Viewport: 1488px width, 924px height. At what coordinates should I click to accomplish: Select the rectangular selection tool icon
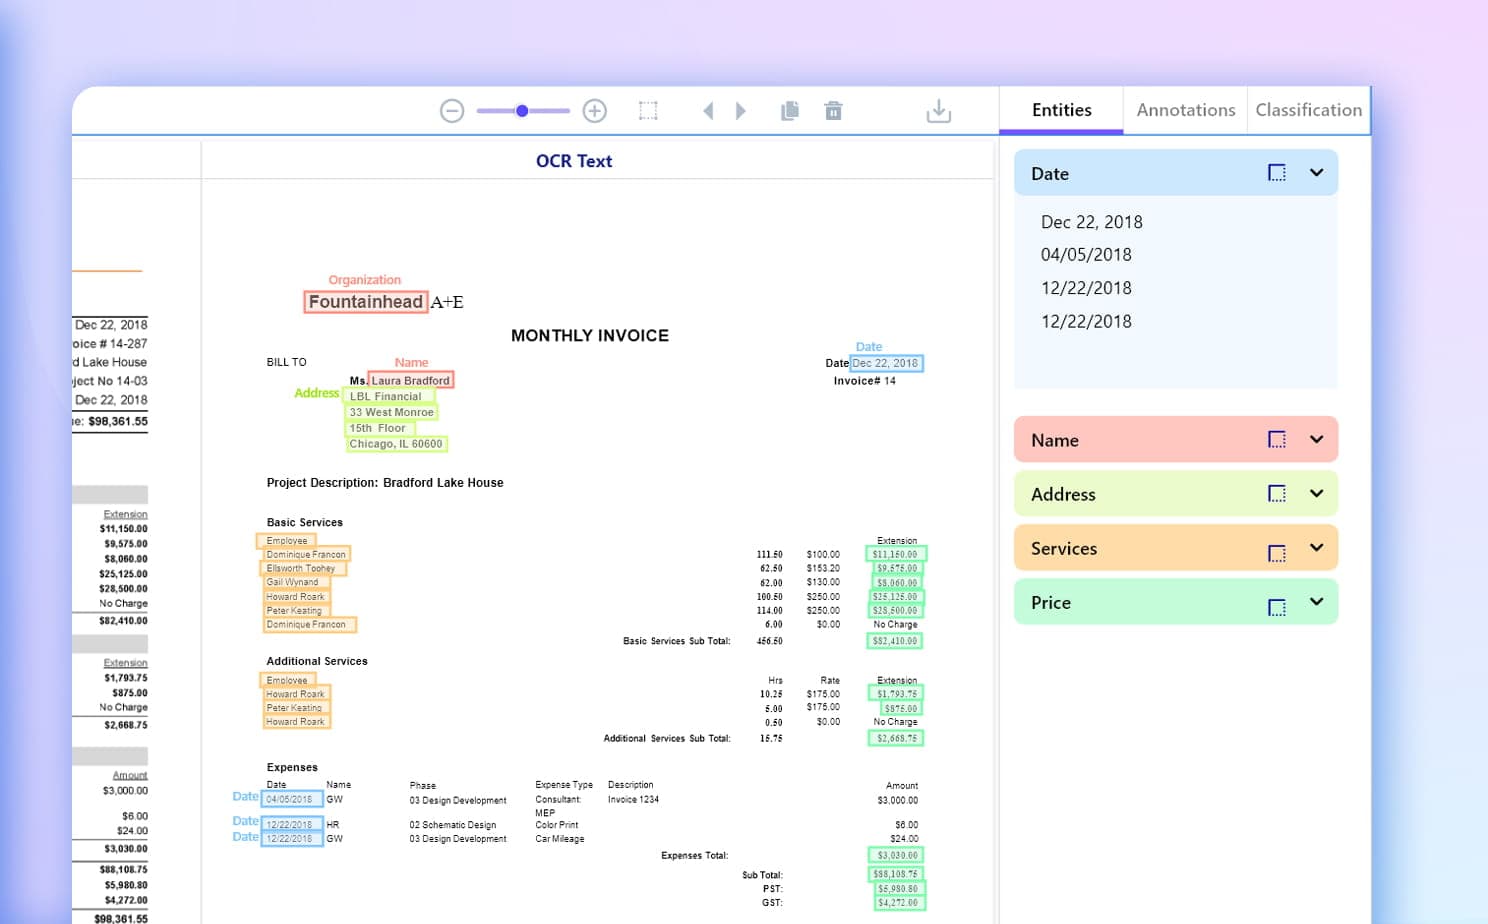648,111
